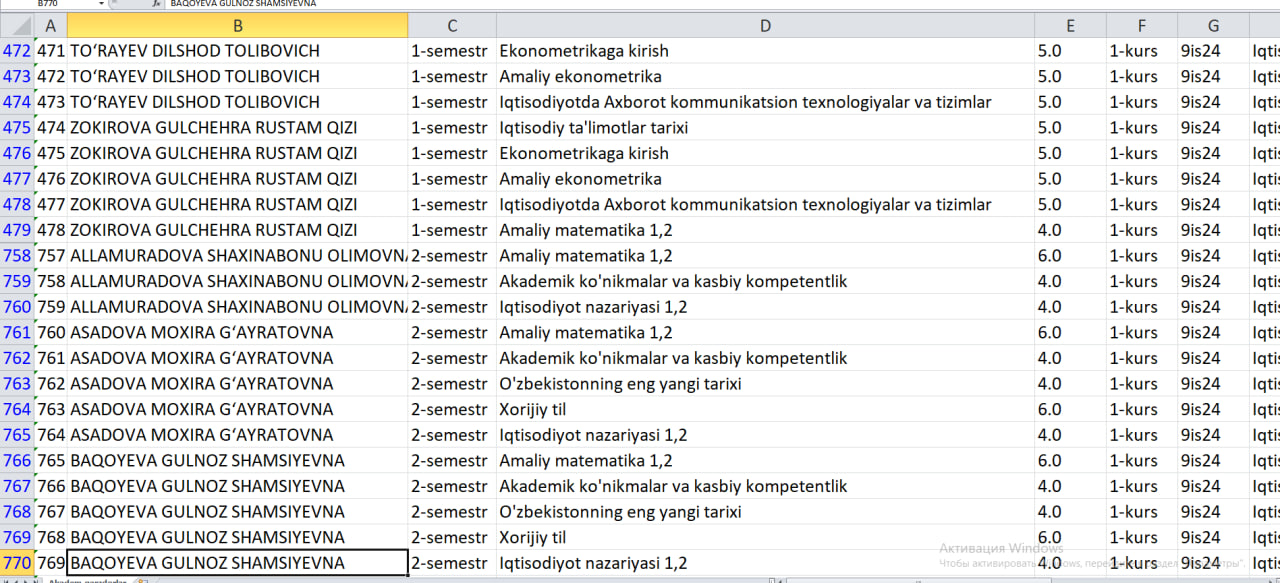Select row header 475
This screenshot has width=1280, height=583.
[16, 128]
